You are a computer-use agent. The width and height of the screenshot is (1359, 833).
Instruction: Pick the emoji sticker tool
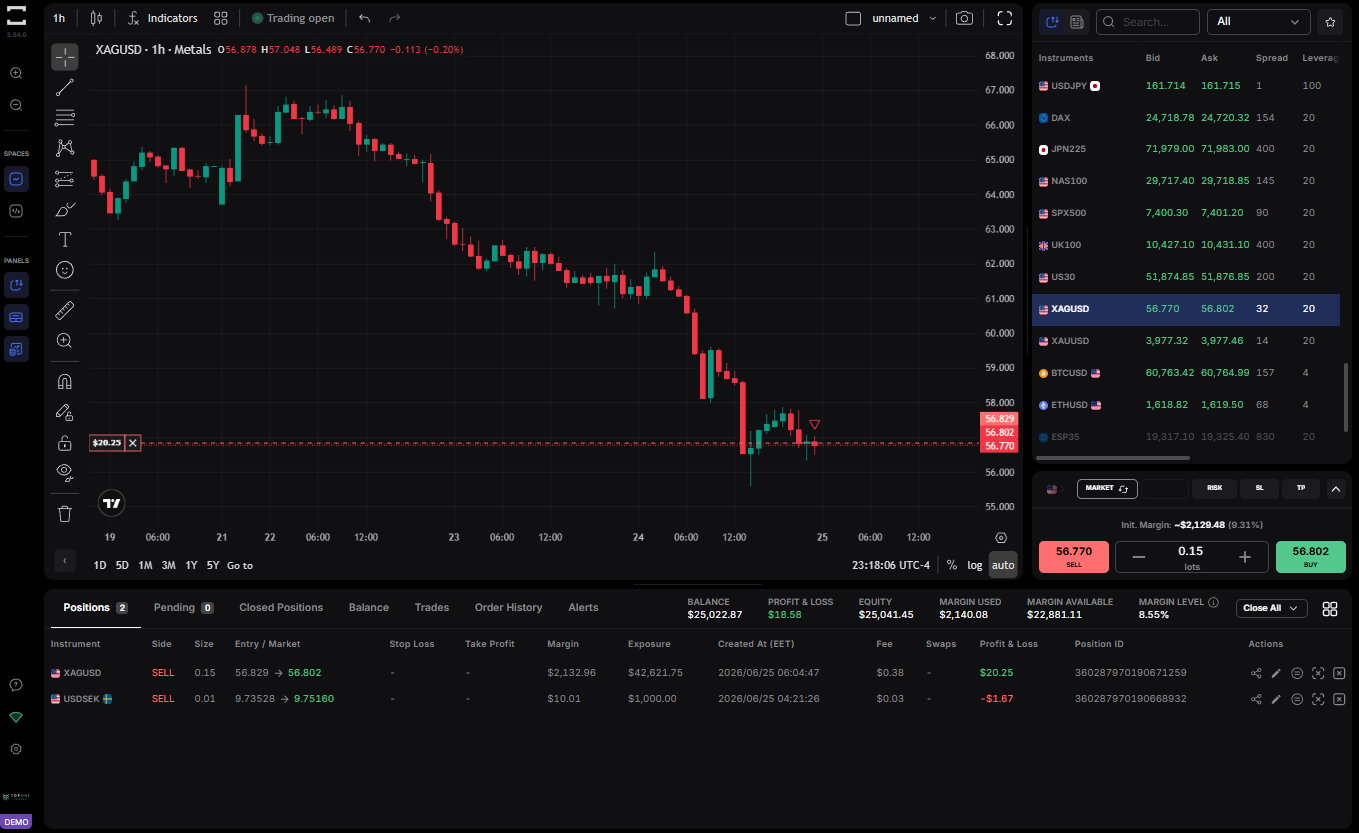click(x=65, y=270)
